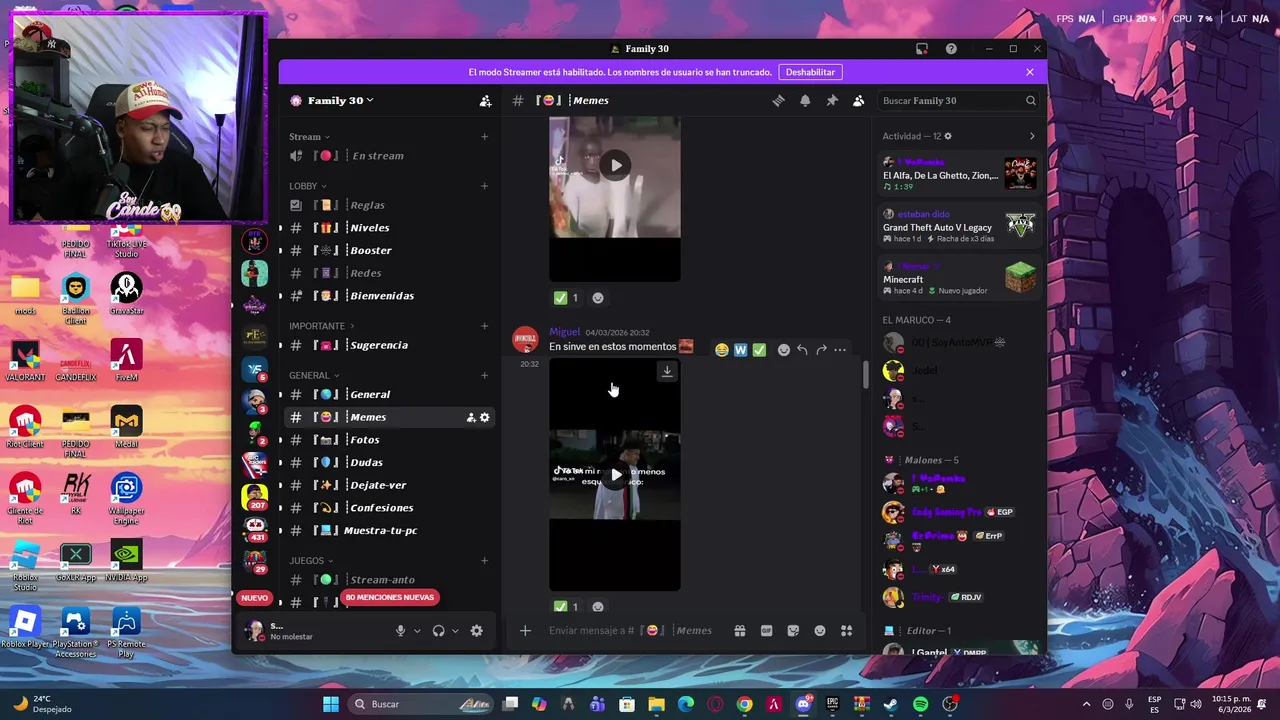Screen dimensions: 1280x720
Task: Play the TikTok video in Miguel's message
Action: pos(615,475)
